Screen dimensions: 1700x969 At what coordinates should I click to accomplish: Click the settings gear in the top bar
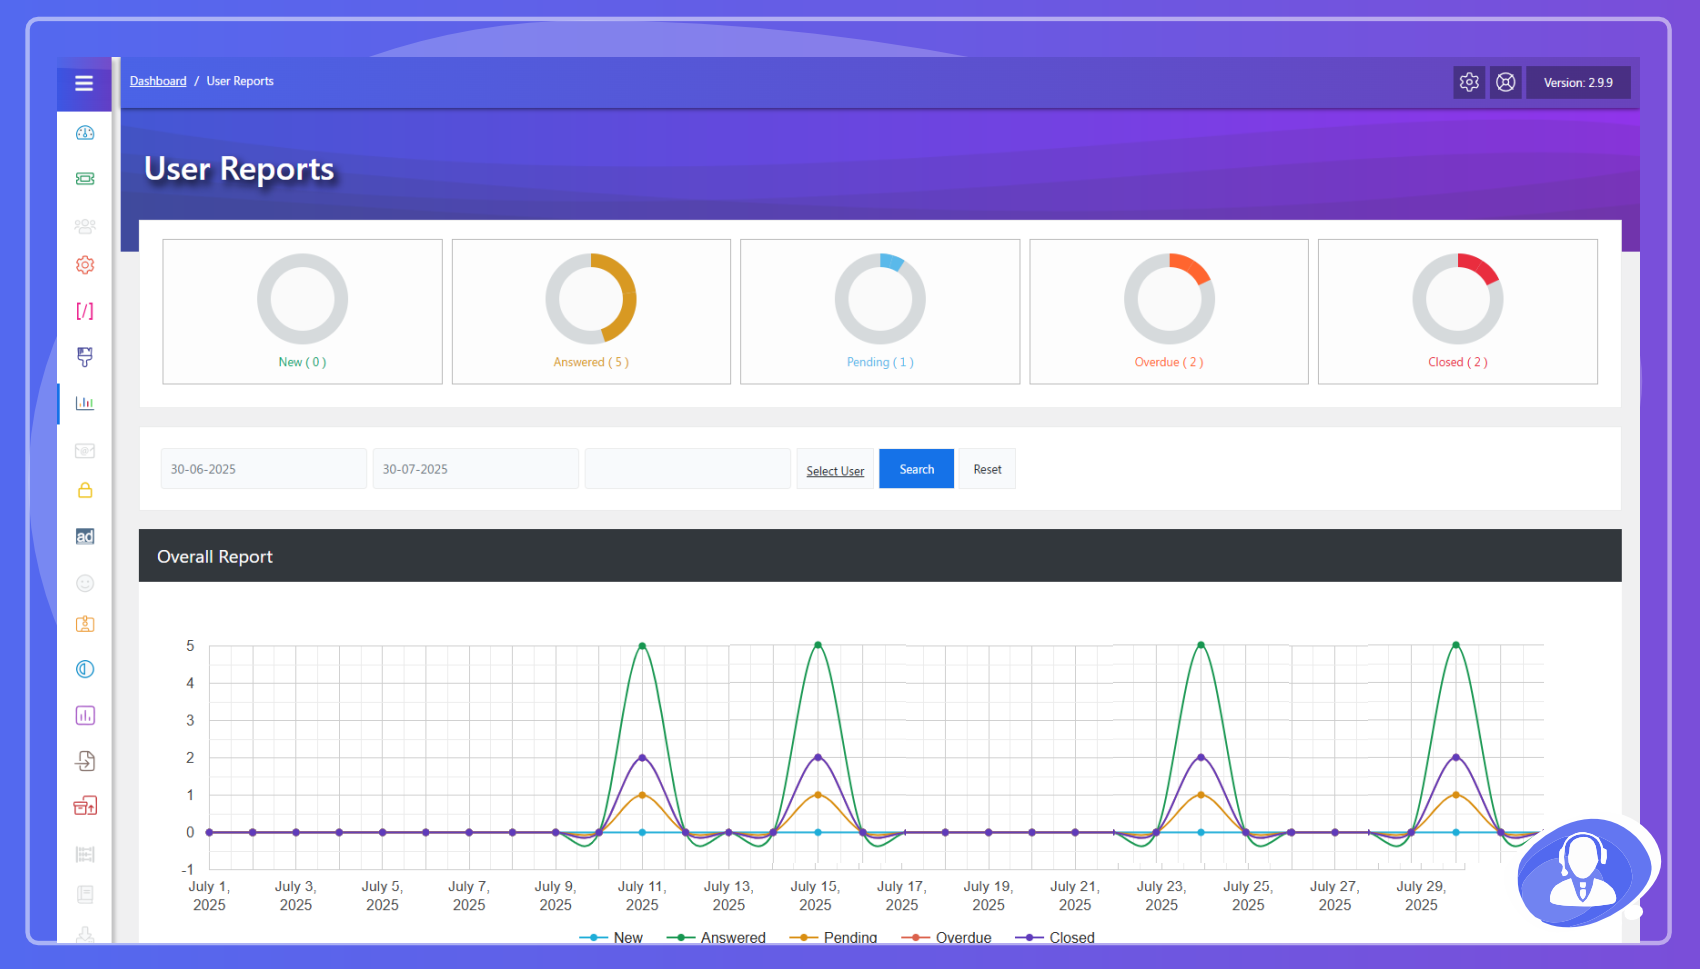(x=1469, y=82)
